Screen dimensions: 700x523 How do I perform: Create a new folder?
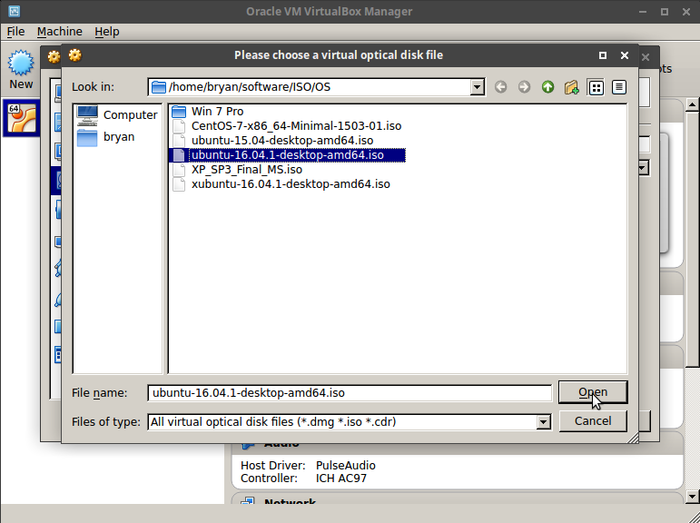tap(571, 87)
